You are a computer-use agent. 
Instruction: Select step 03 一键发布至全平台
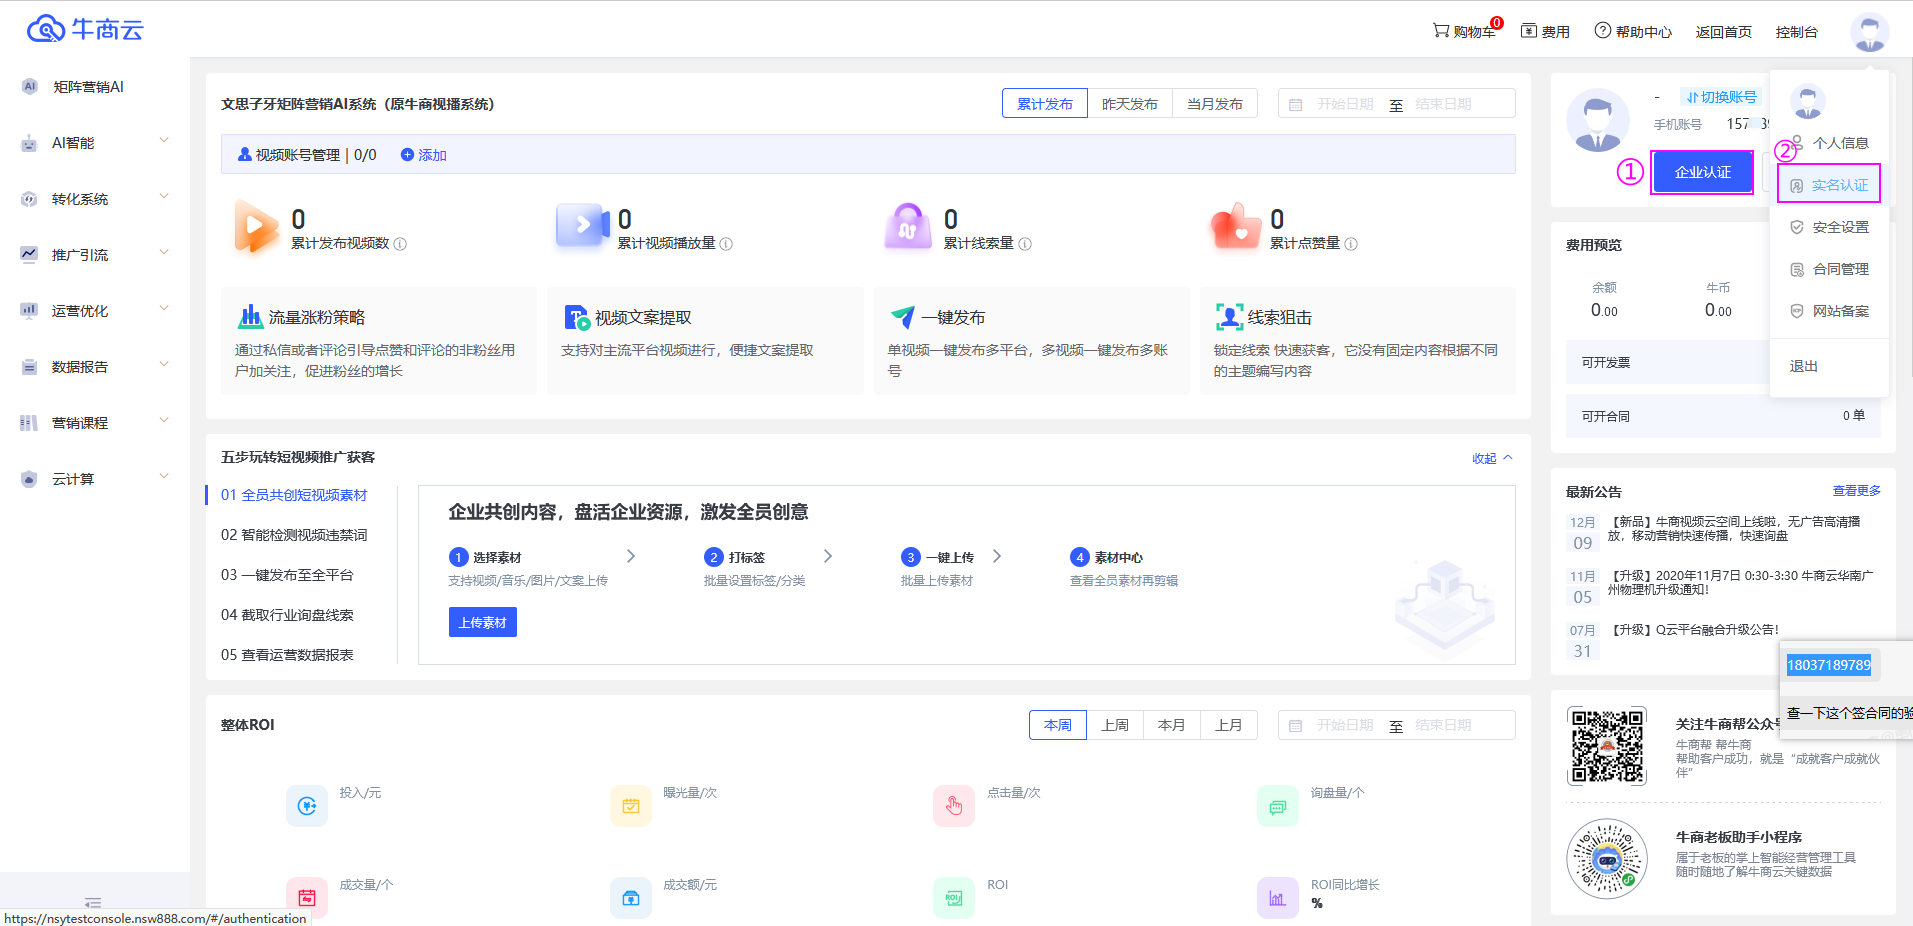pyautogui.click(x=287, y=575)
